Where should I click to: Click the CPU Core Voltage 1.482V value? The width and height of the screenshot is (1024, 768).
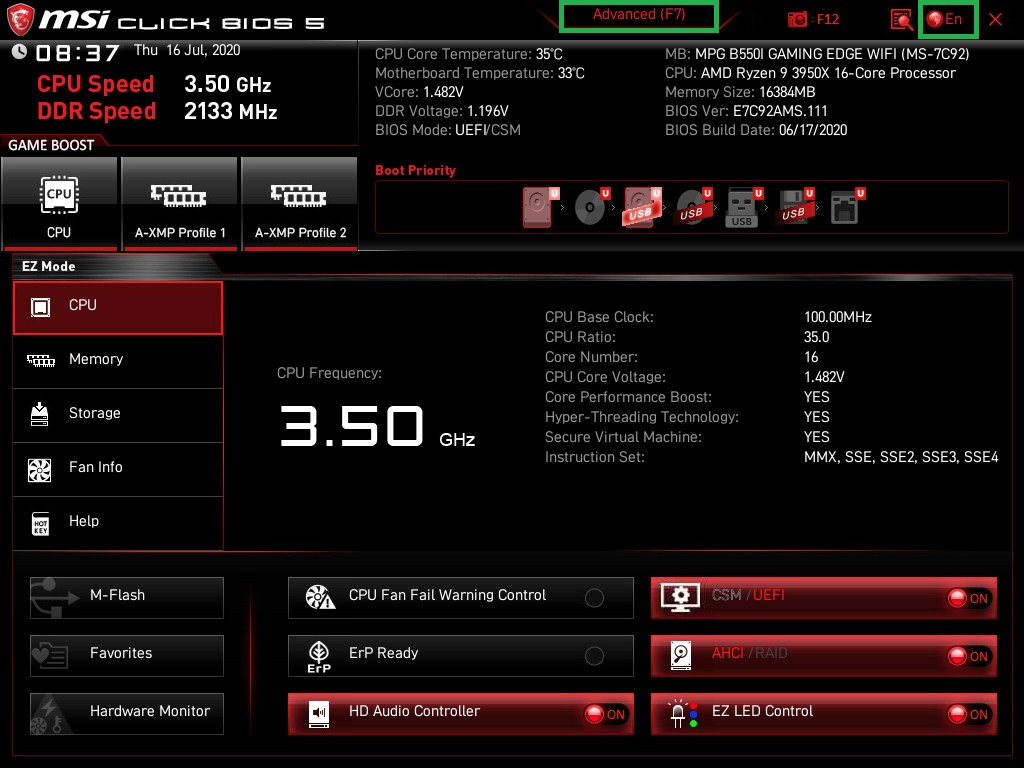click(824, 377)
